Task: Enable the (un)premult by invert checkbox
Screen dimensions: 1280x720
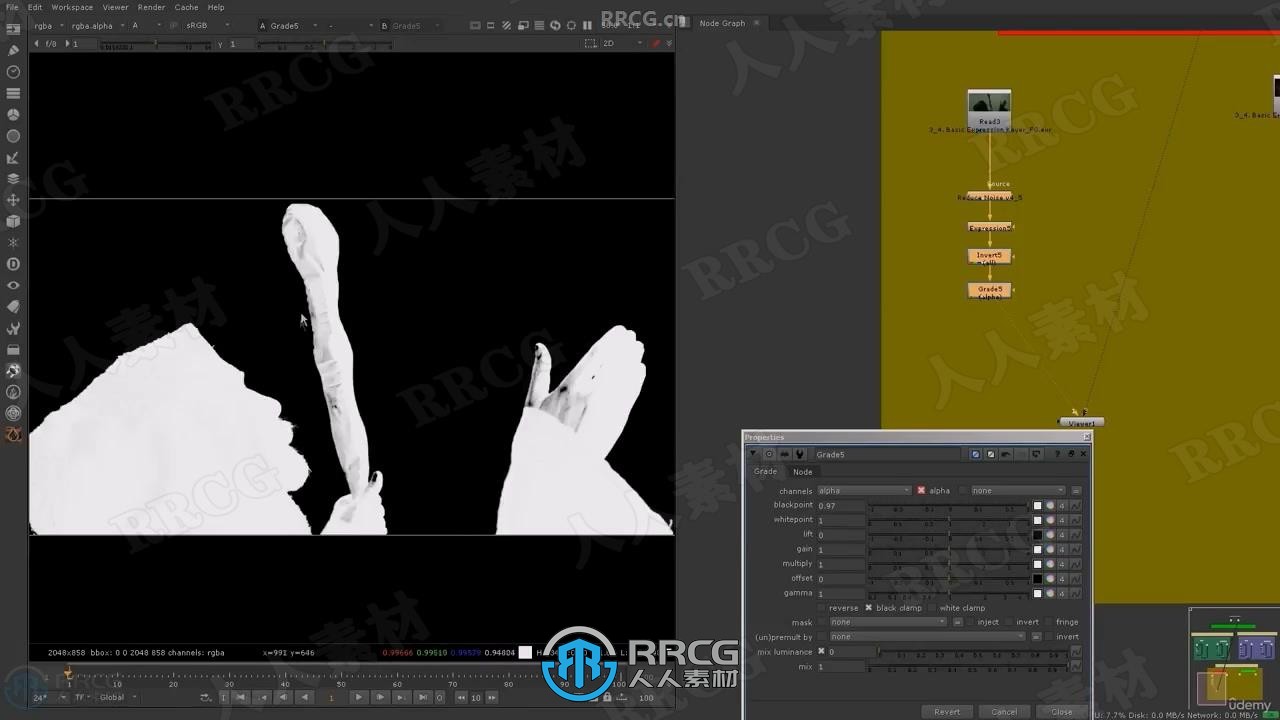Action: (1048, 637)
